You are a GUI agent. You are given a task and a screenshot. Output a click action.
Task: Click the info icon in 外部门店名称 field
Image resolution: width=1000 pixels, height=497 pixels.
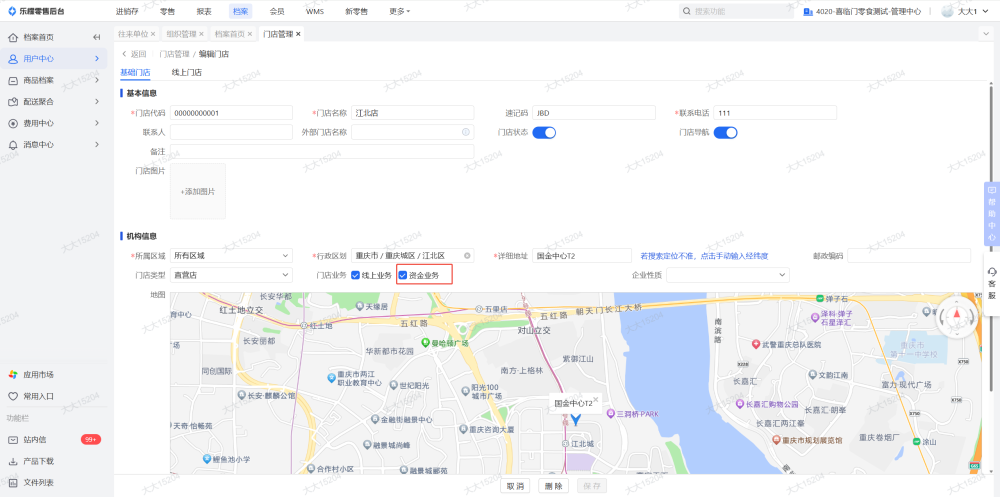coord(466,132)
